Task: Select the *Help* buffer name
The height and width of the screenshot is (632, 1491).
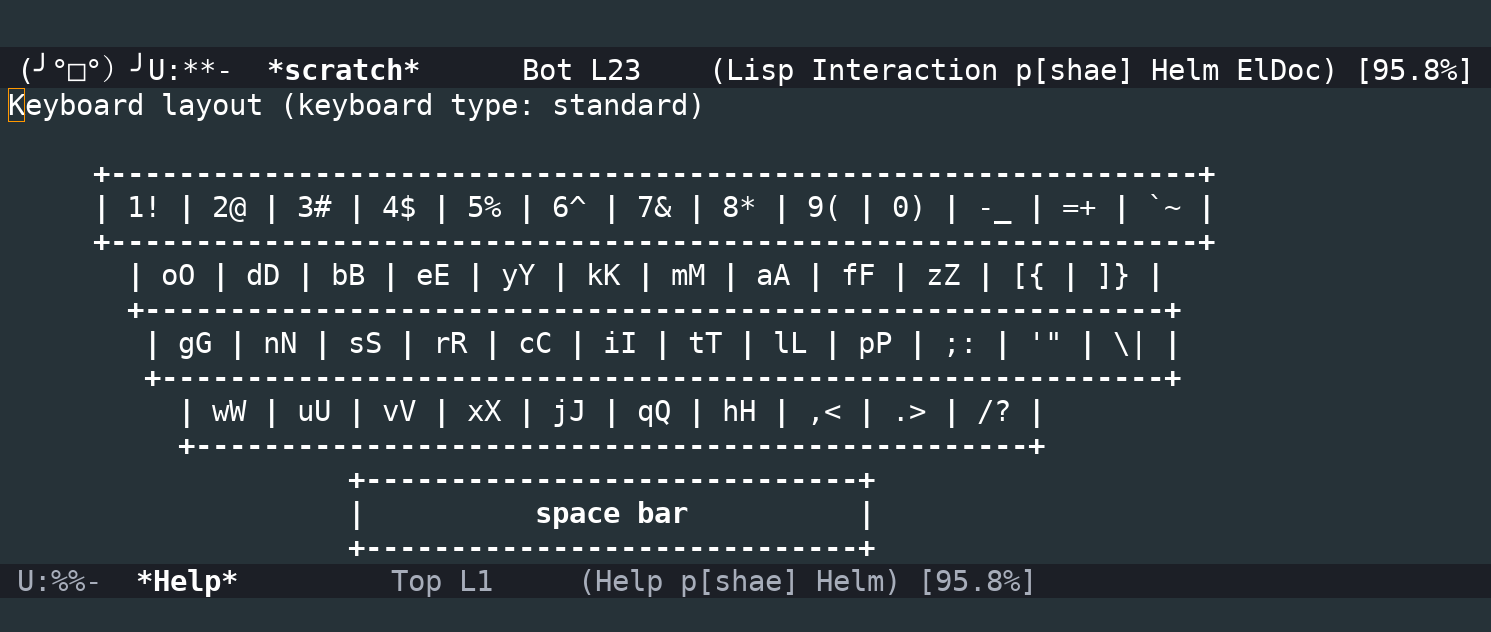Action: tap(186, 580)
